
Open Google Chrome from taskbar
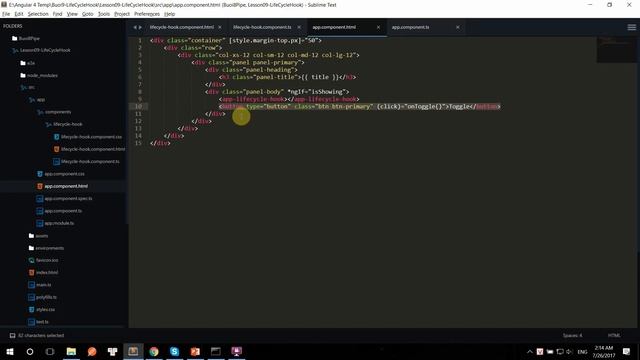(154, 351)
